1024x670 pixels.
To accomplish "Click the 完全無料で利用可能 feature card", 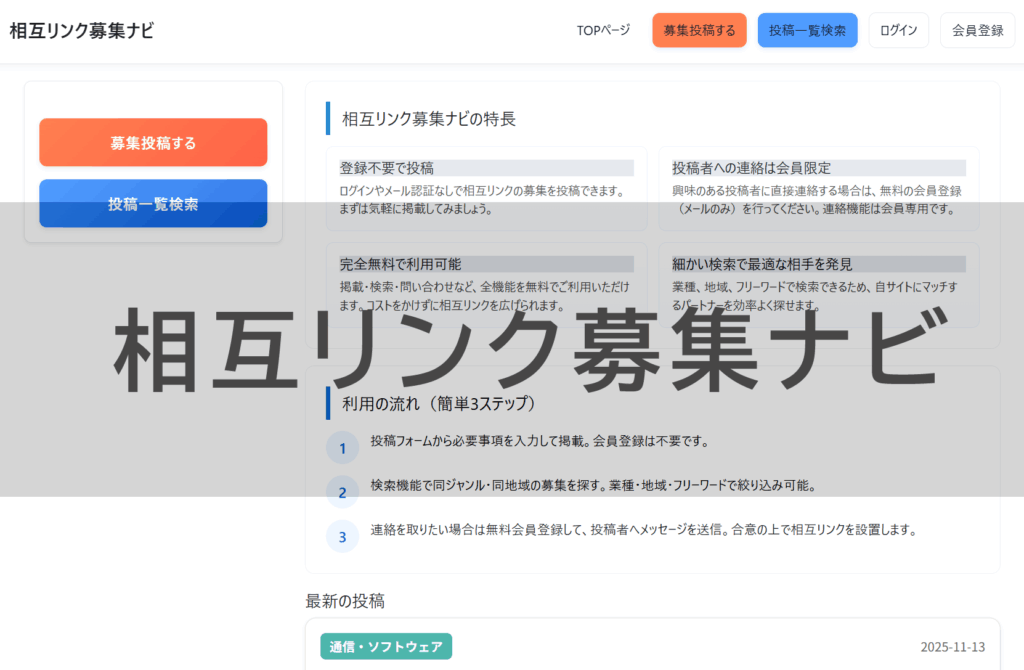I will click(486, 284).
